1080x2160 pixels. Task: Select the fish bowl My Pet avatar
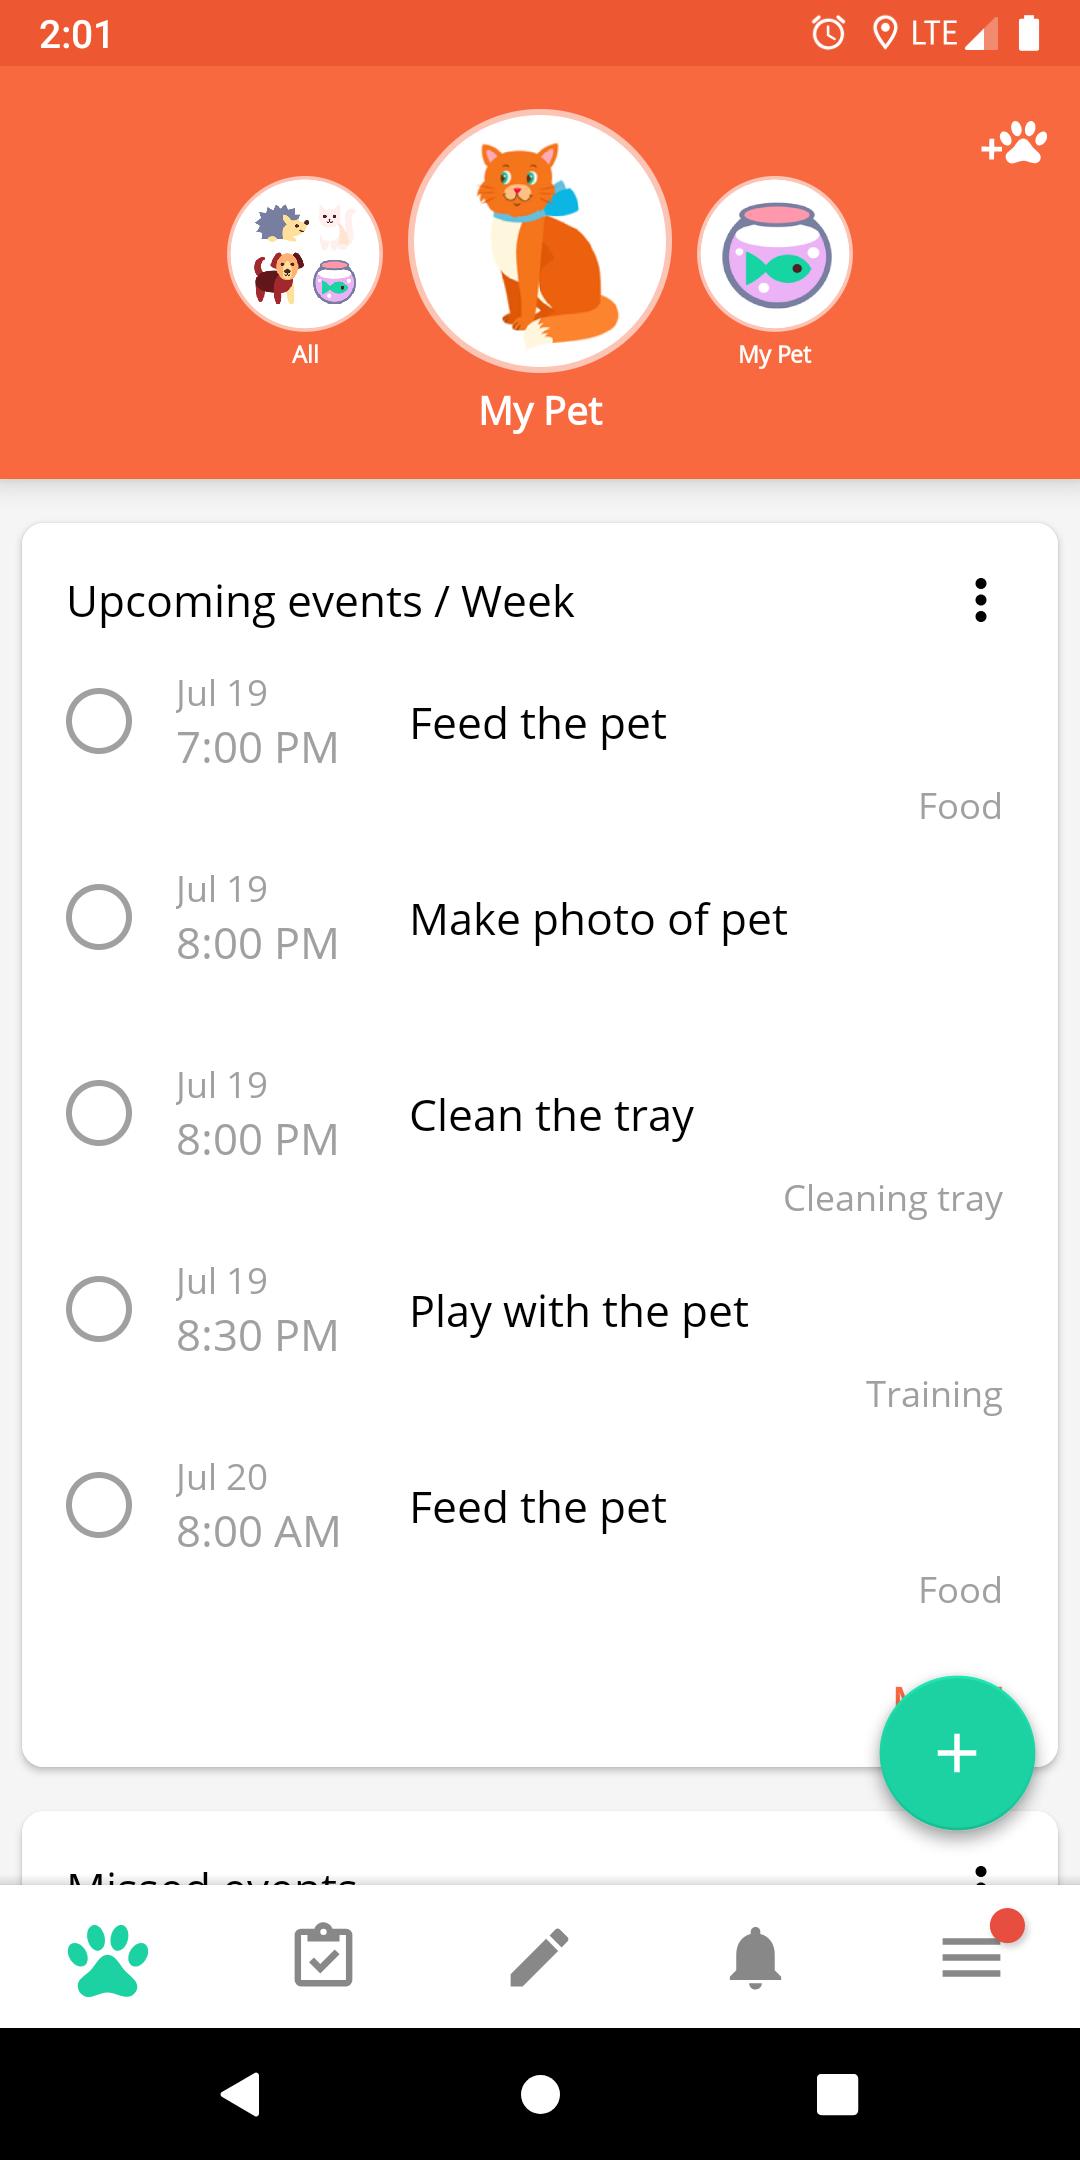[x=775, y=254]
